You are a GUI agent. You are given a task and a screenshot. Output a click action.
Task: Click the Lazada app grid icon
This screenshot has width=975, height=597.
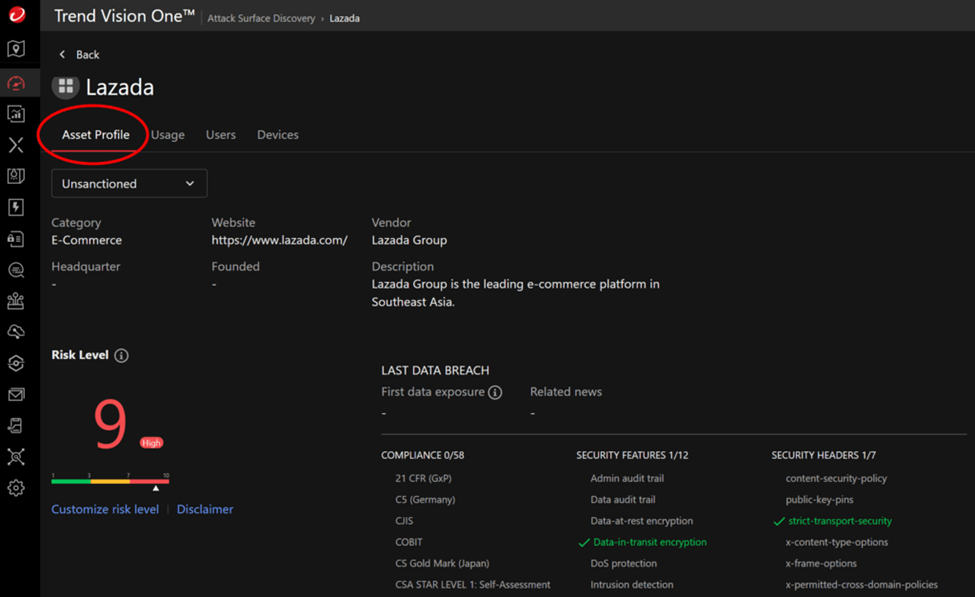(x=65, y=86)
